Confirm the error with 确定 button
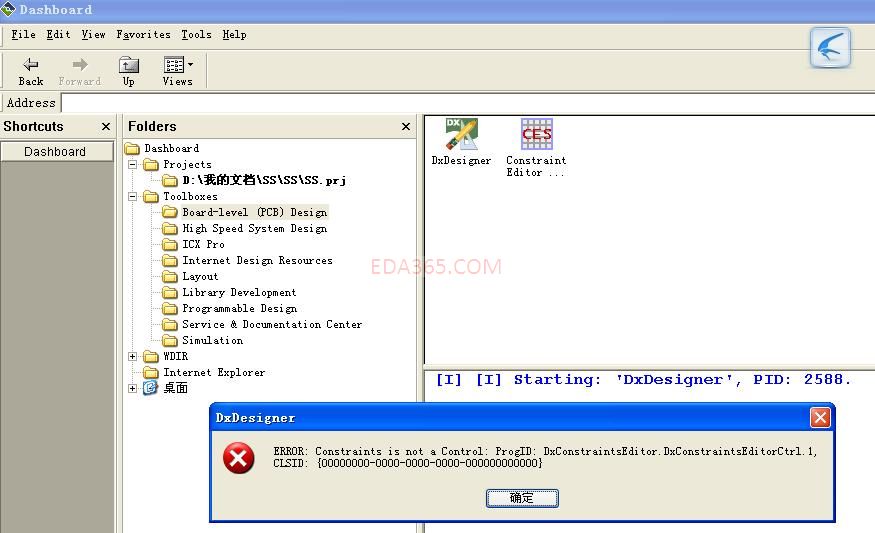875x533 pixels. pyautogui.click(x=522, y=498)
